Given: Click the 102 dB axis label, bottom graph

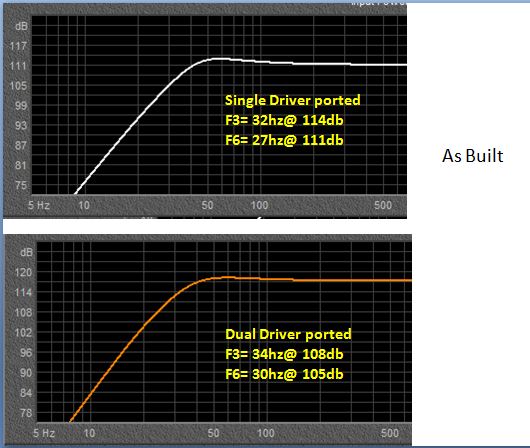Looking at the screenshot, I should click(23, 332).
